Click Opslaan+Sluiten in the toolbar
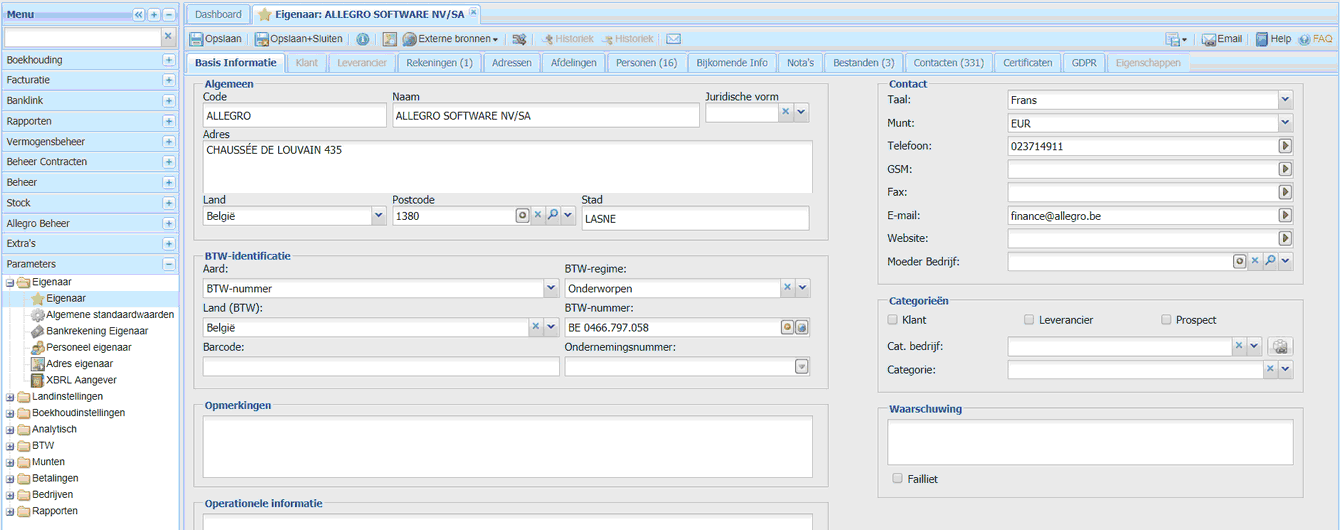 299,39
